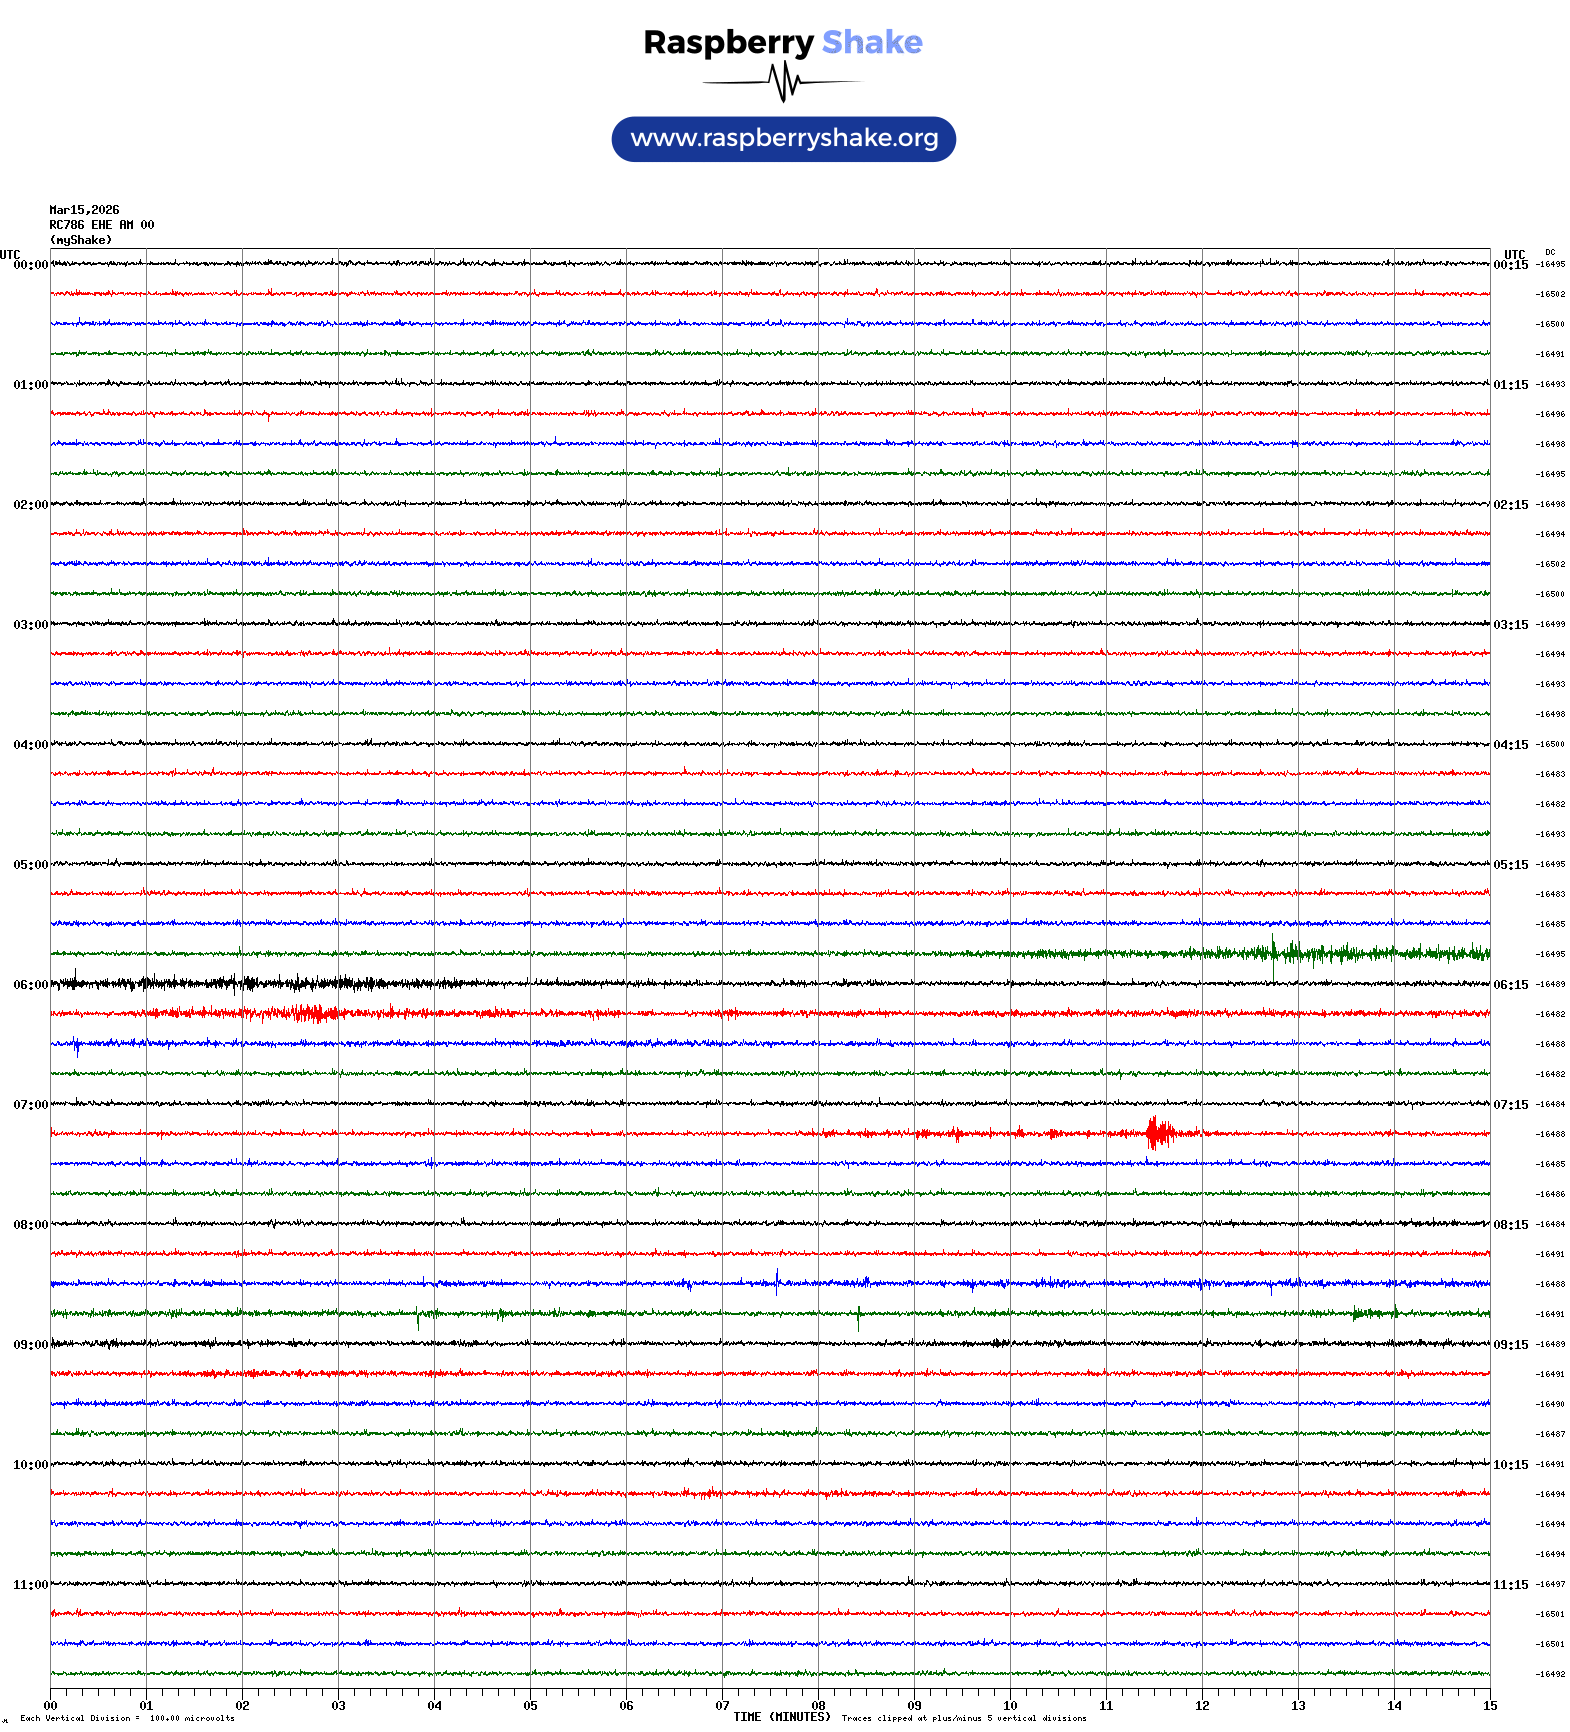1570x1732 pixels.
Task: Click the 08 minute tick on time axis
Action: (818, 1706)
